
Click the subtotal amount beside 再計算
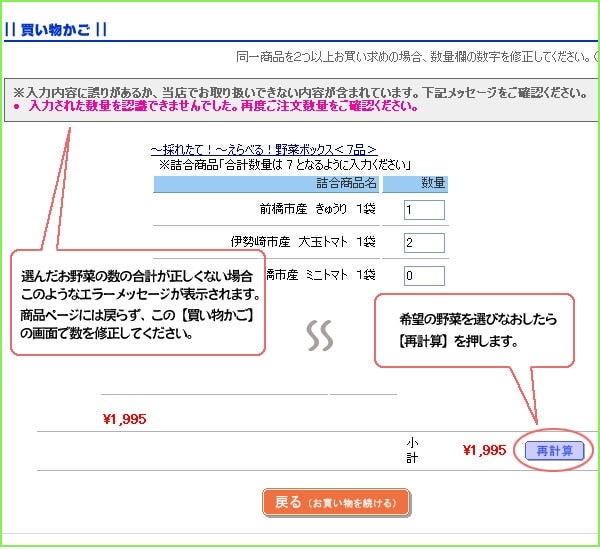click(484, 451)
